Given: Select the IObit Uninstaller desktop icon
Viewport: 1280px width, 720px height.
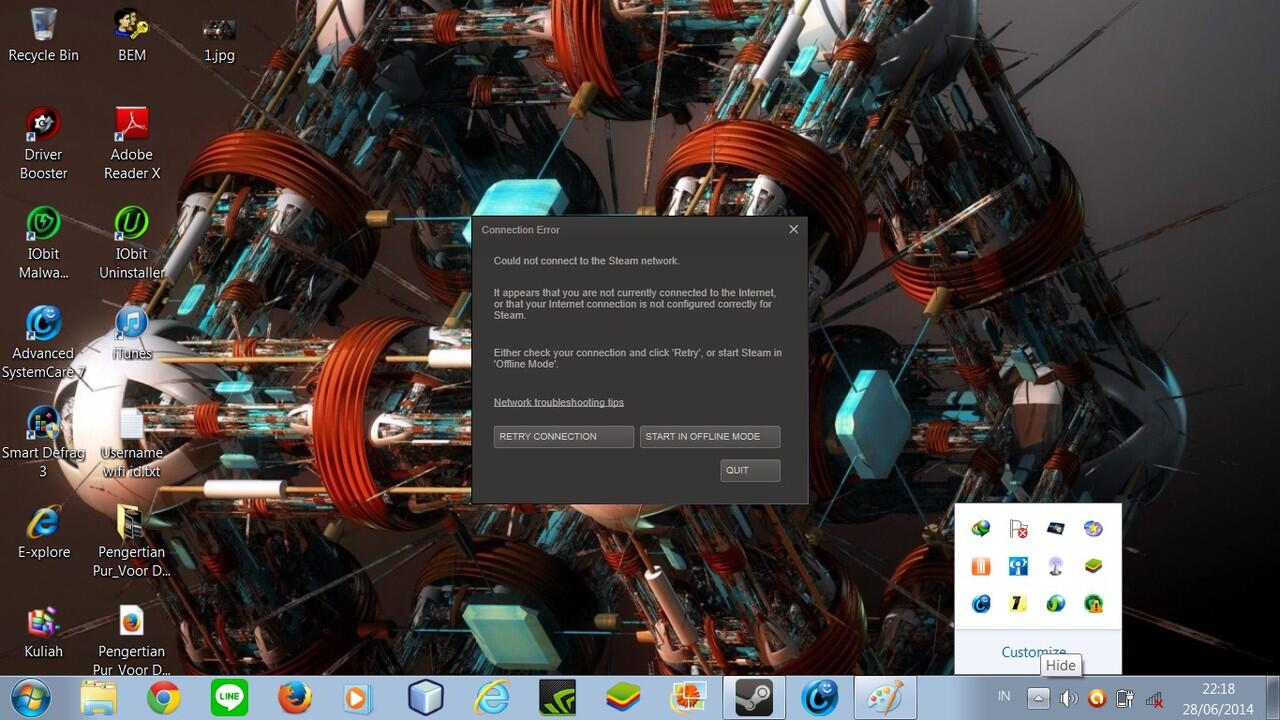Looking at the screenshot, I should click(132, 243).
